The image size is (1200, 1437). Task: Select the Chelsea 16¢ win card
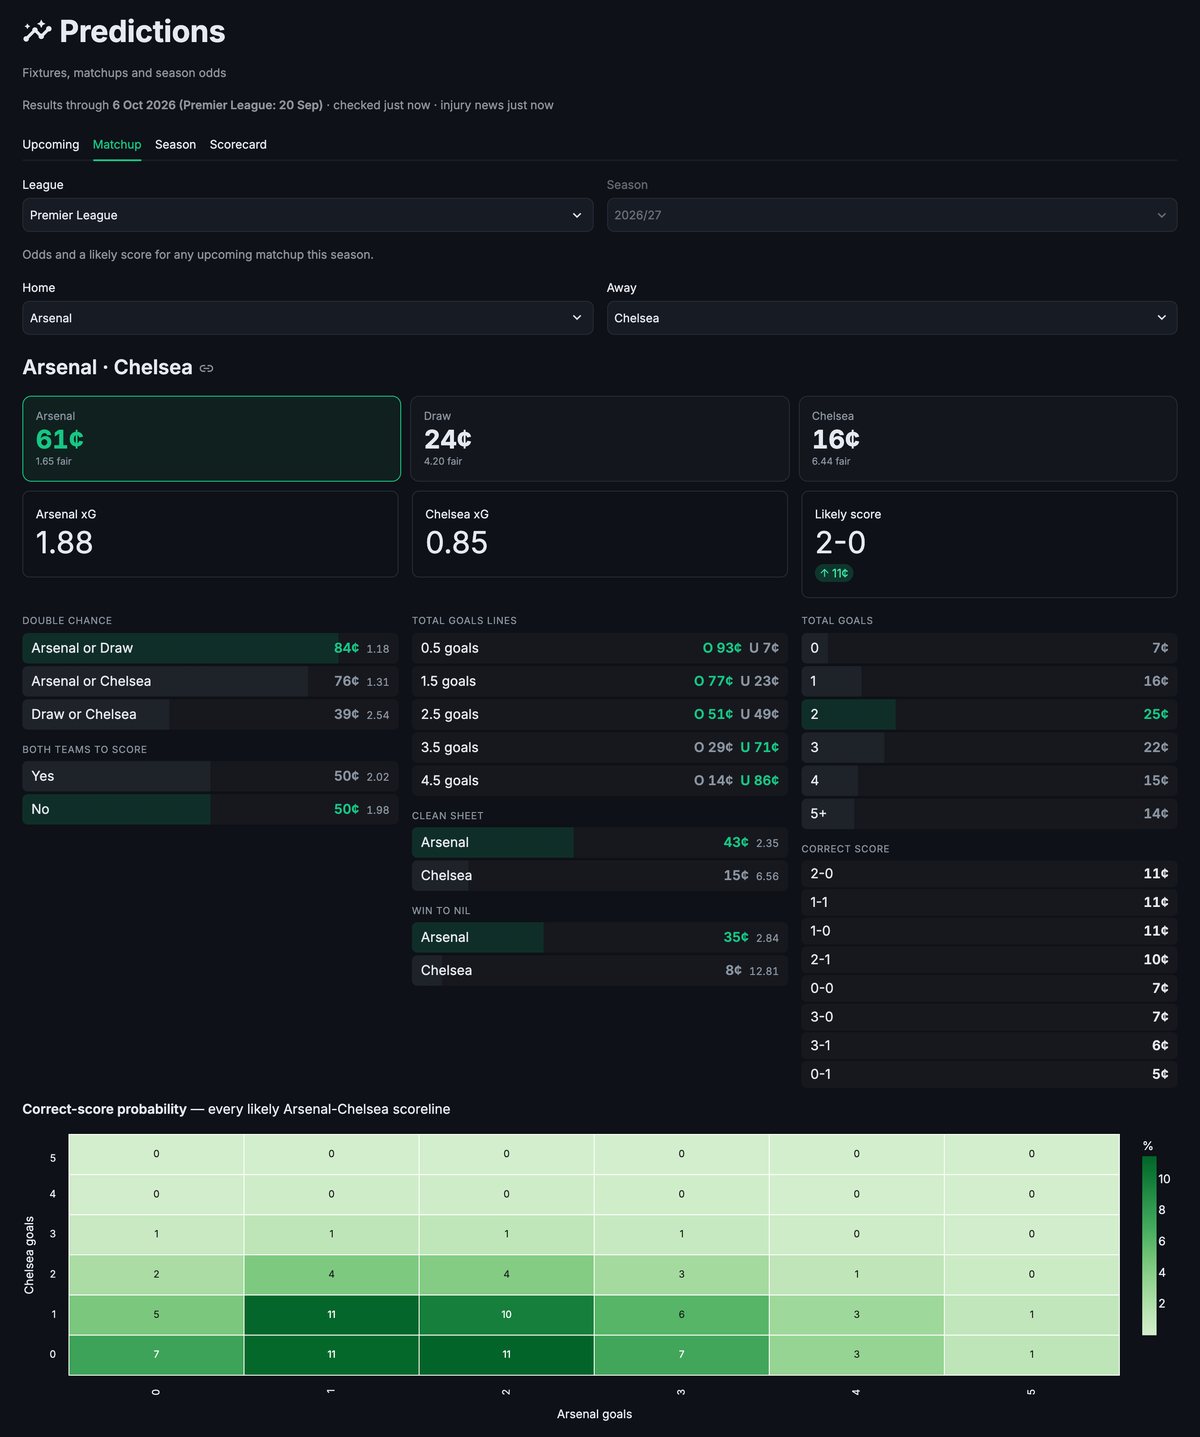coord(988,439)
